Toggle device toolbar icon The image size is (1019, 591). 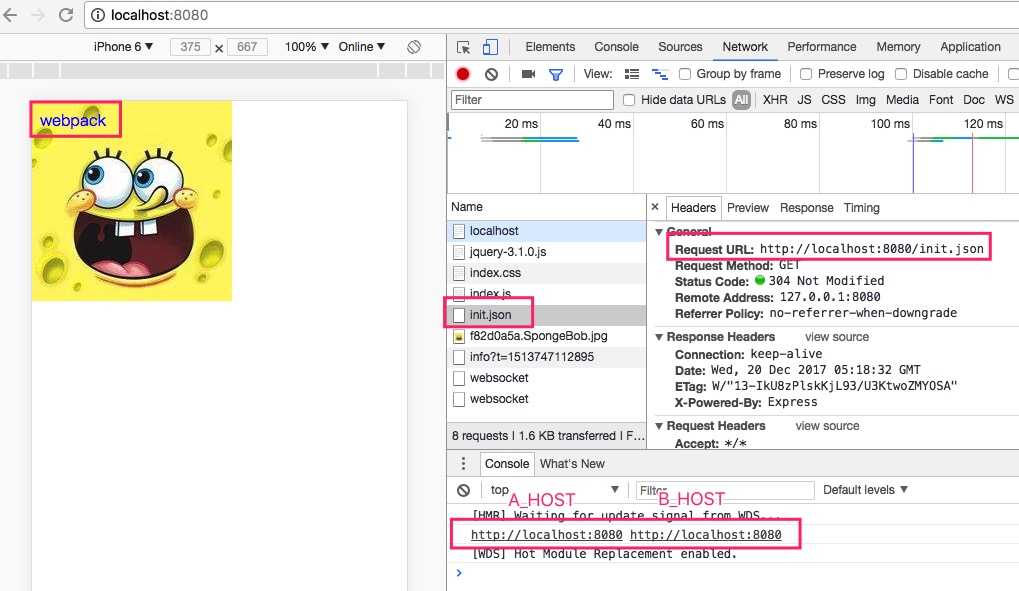pos(490,47)
